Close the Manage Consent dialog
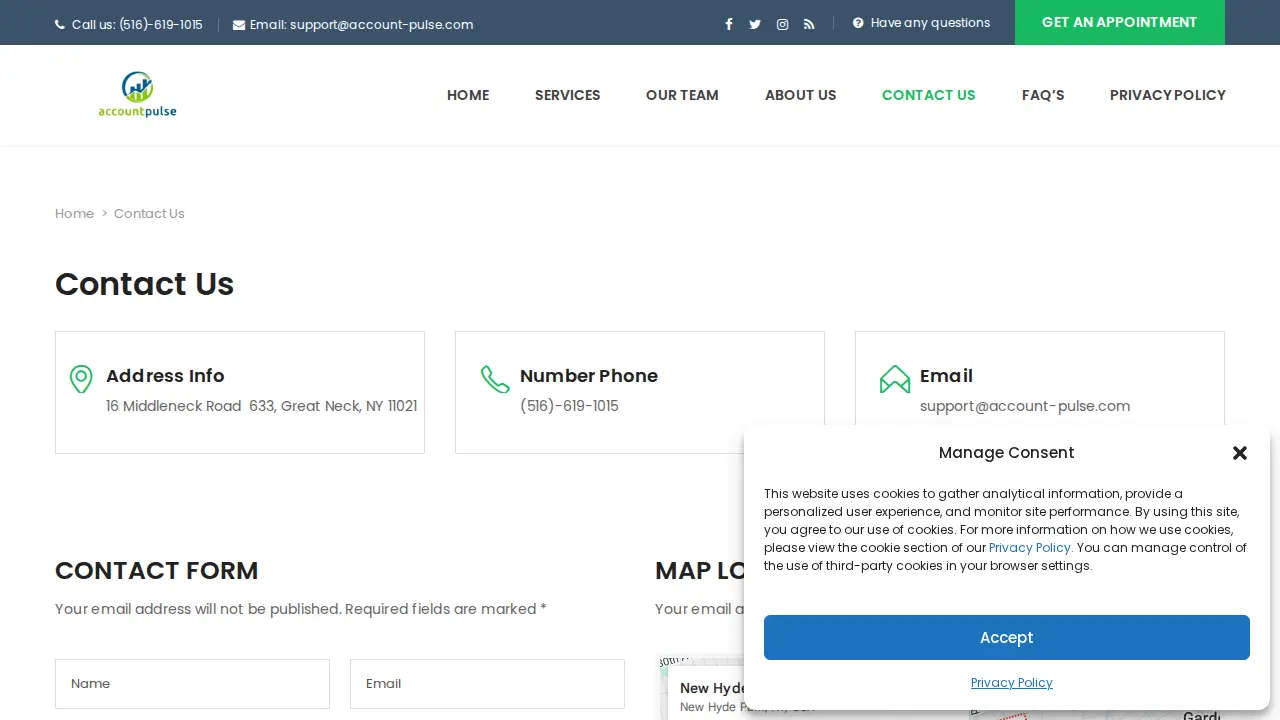This screenshot has width=1280, height=720. tap(1240, 453)
